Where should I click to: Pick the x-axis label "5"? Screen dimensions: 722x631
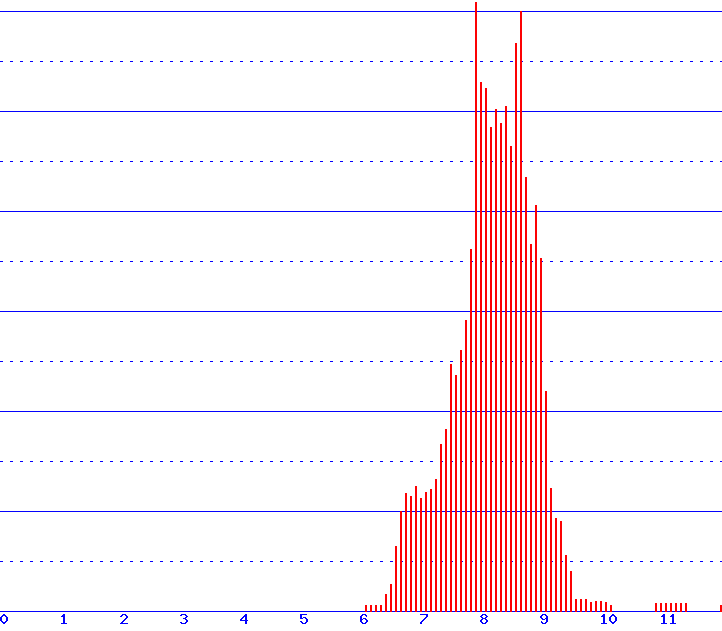click(304, 619)
